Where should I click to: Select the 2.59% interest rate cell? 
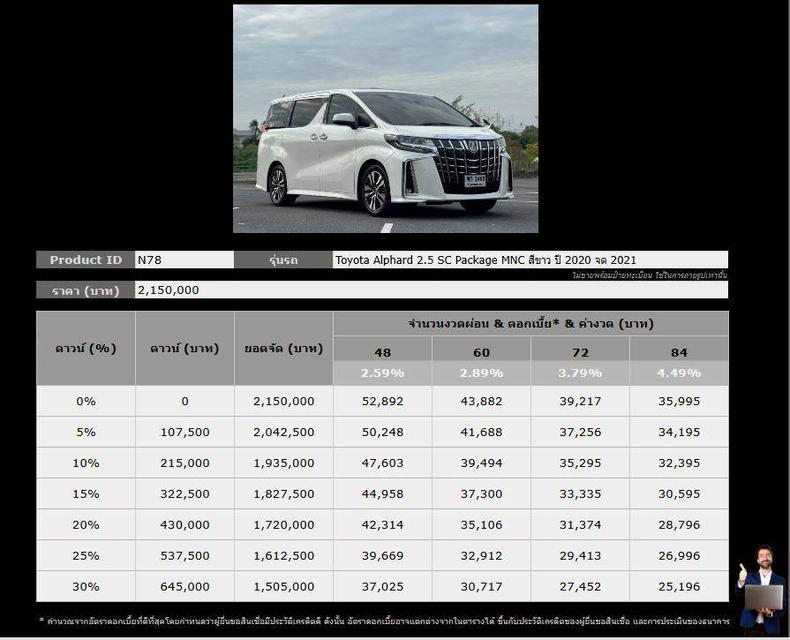[x=382, y=373]
